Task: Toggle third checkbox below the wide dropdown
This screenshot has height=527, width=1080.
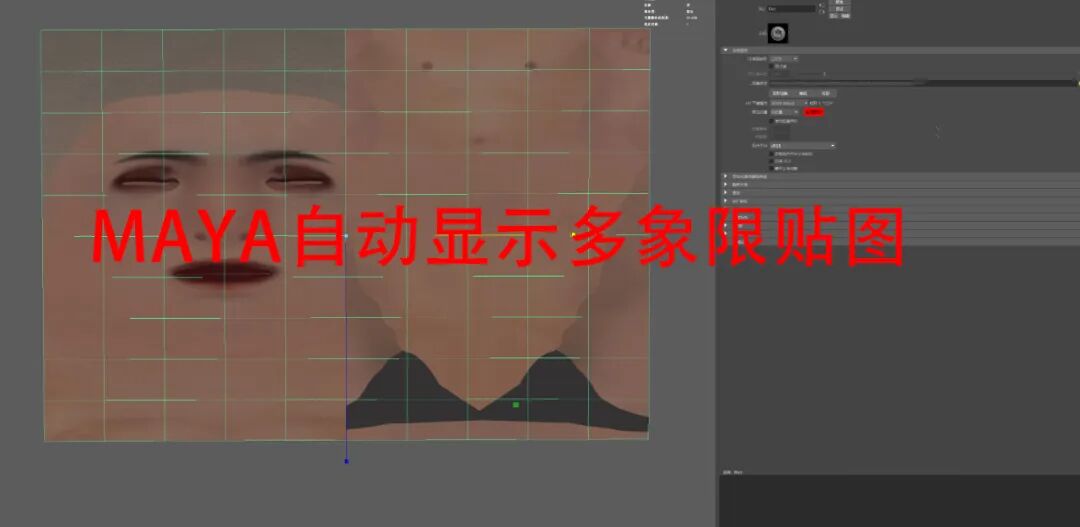Action: click(x=771, y=168)
